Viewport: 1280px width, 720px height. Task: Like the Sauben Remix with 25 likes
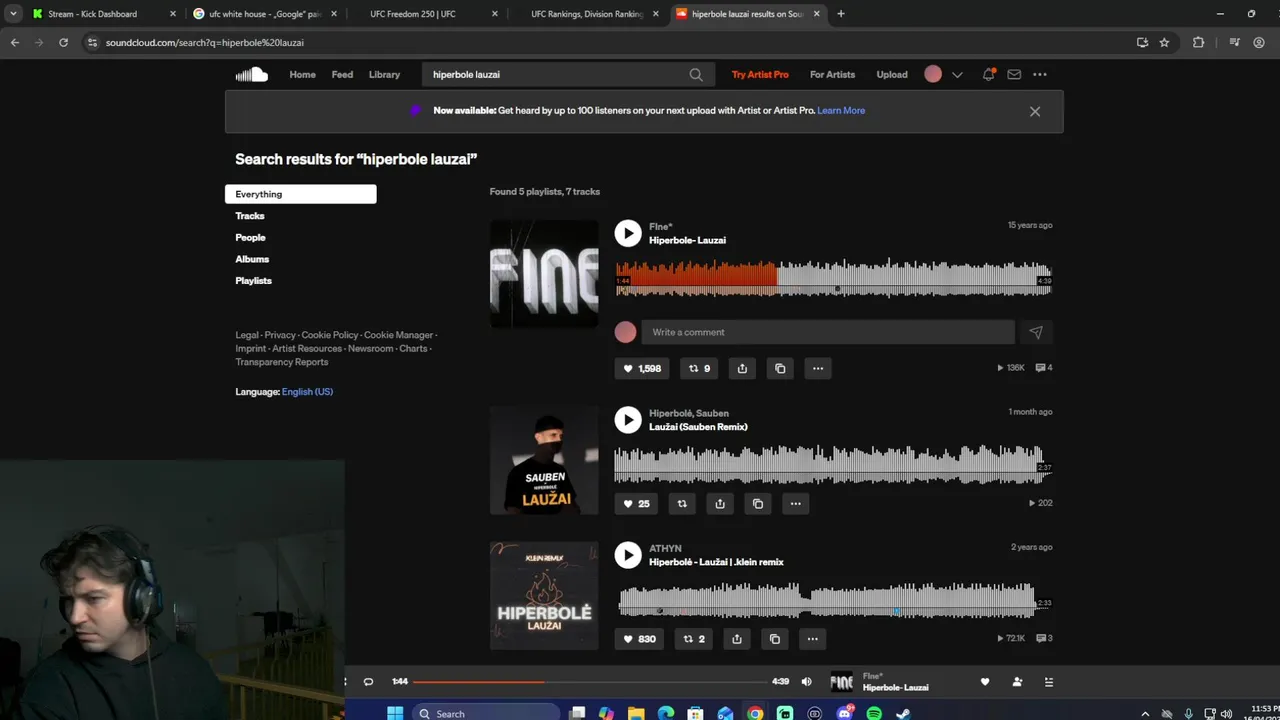pos(637,503)
